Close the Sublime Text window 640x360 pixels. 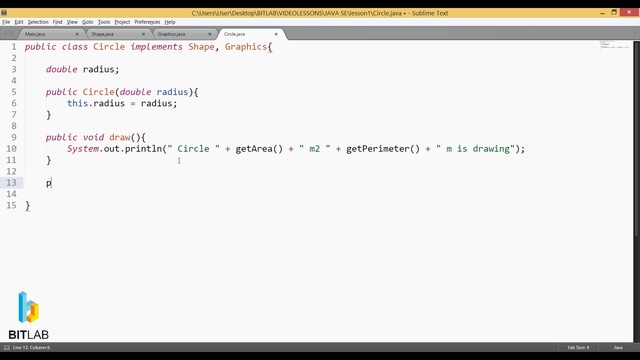(629, 13)
